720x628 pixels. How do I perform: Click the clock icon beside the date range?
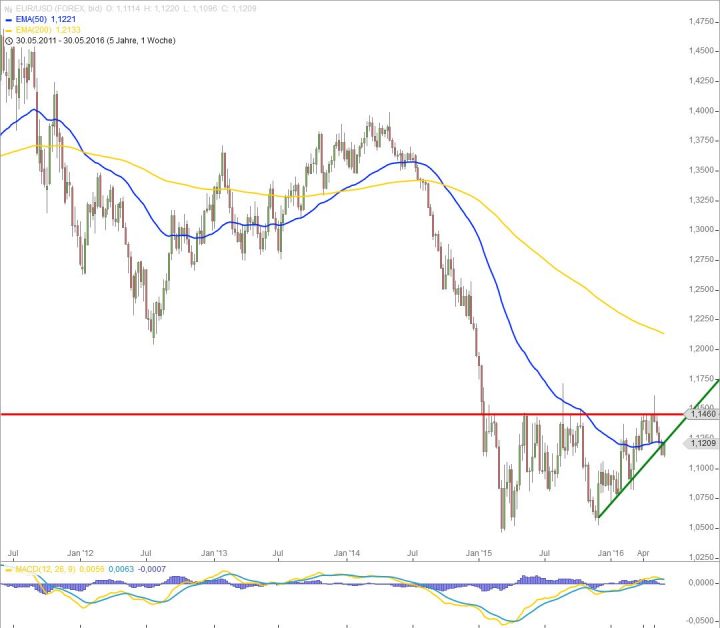click(x=8, y=41)
